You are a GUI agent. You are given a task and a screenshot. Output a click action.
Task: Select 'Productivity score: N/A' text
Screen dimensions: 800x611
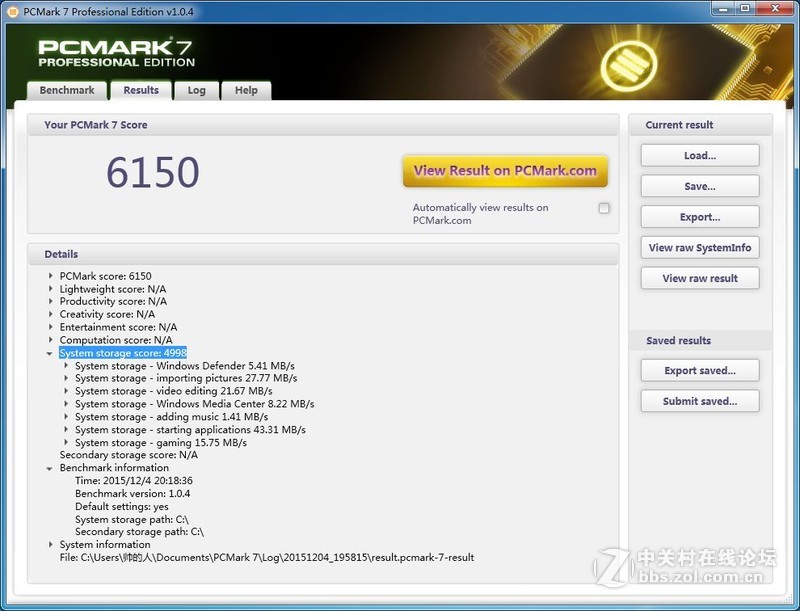(x=113, y=301)
